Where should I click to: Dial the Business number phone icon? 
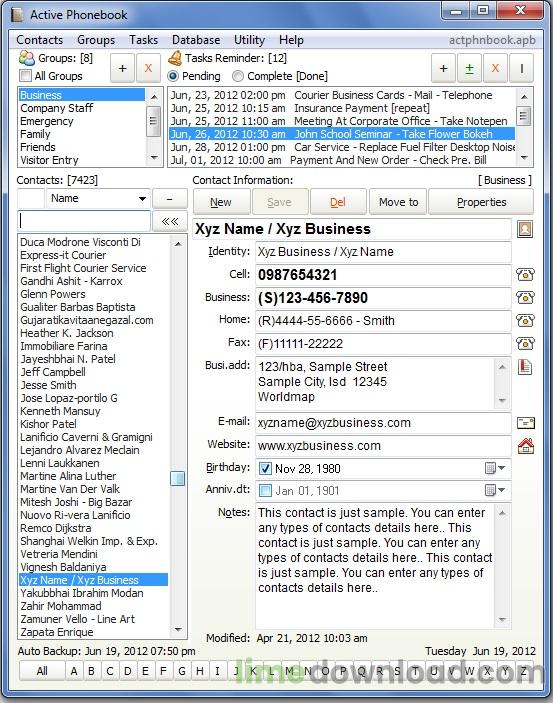525,298
